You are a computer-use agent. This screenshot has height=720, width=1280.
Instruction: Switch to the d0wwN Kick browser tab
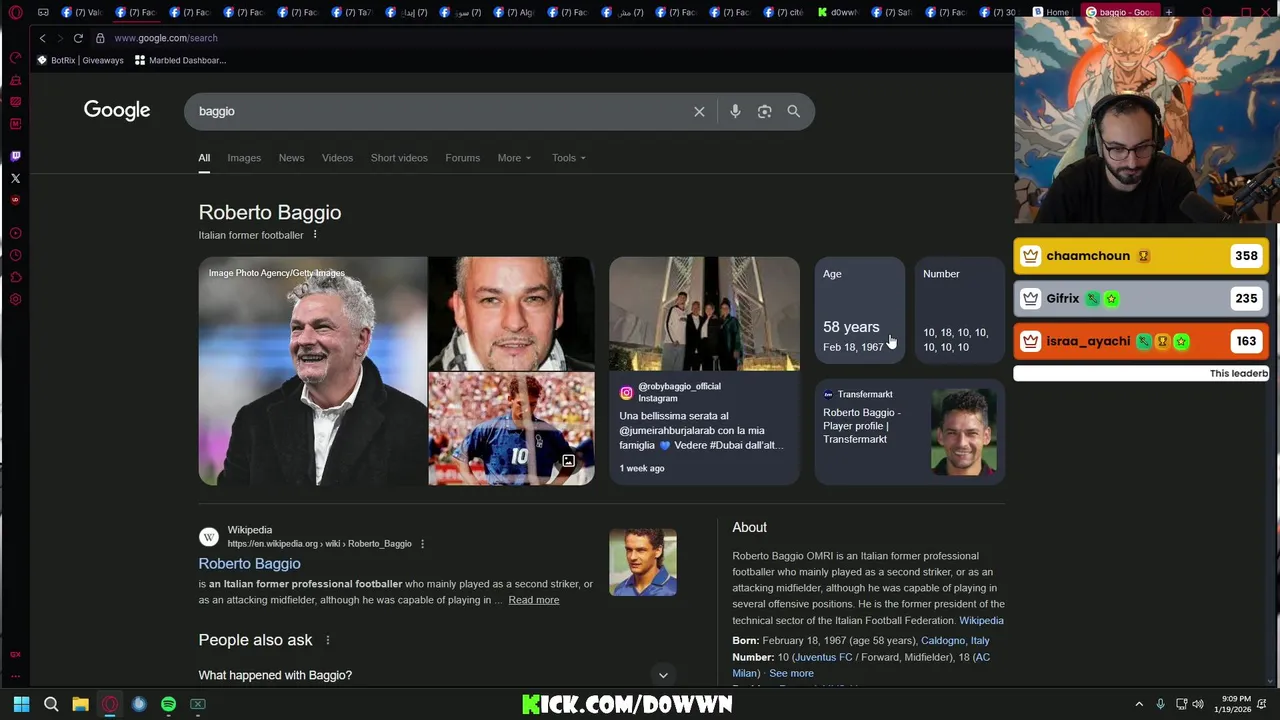coord(838,13)
